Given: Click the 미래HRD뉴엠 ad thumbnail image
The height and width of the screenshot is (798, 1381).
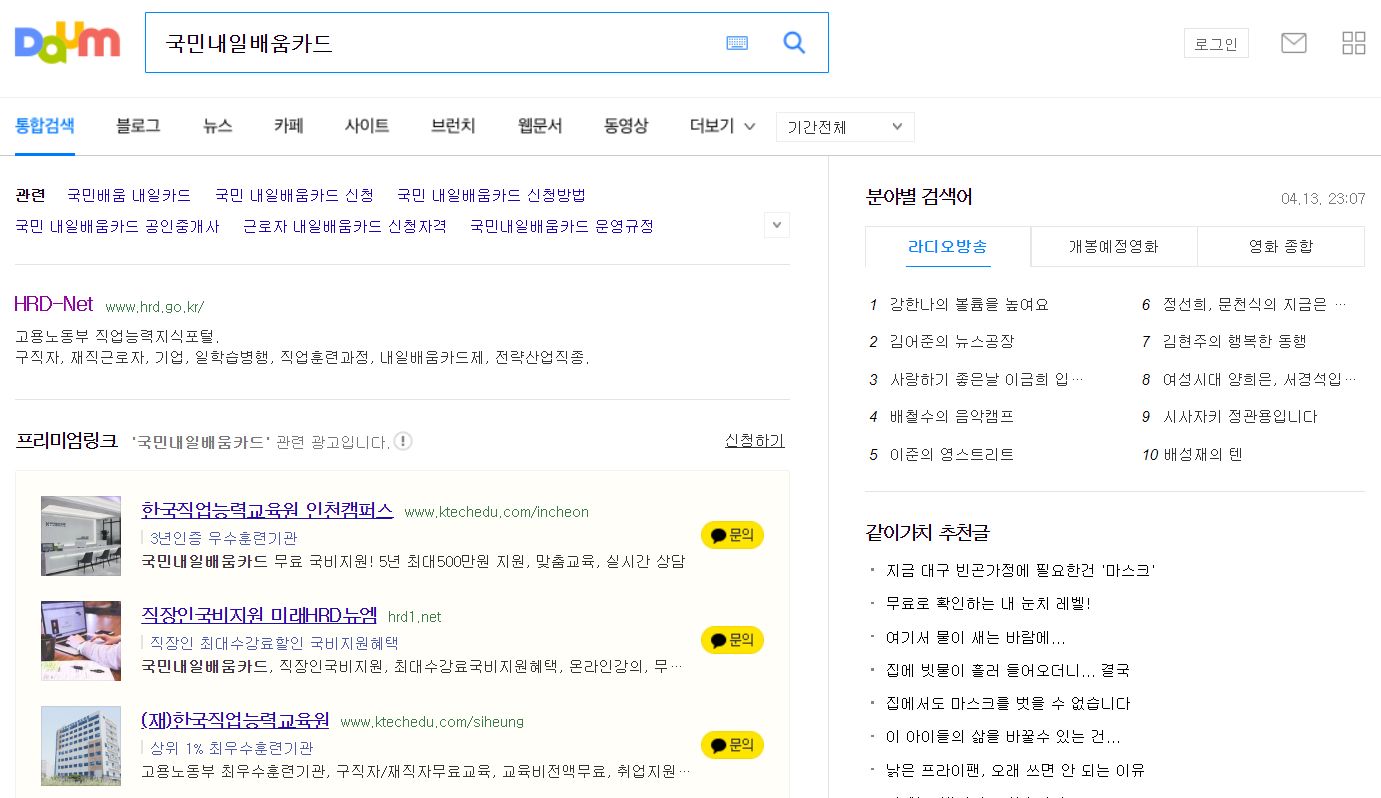Looking at the screenshot, I should pos(81,641).
